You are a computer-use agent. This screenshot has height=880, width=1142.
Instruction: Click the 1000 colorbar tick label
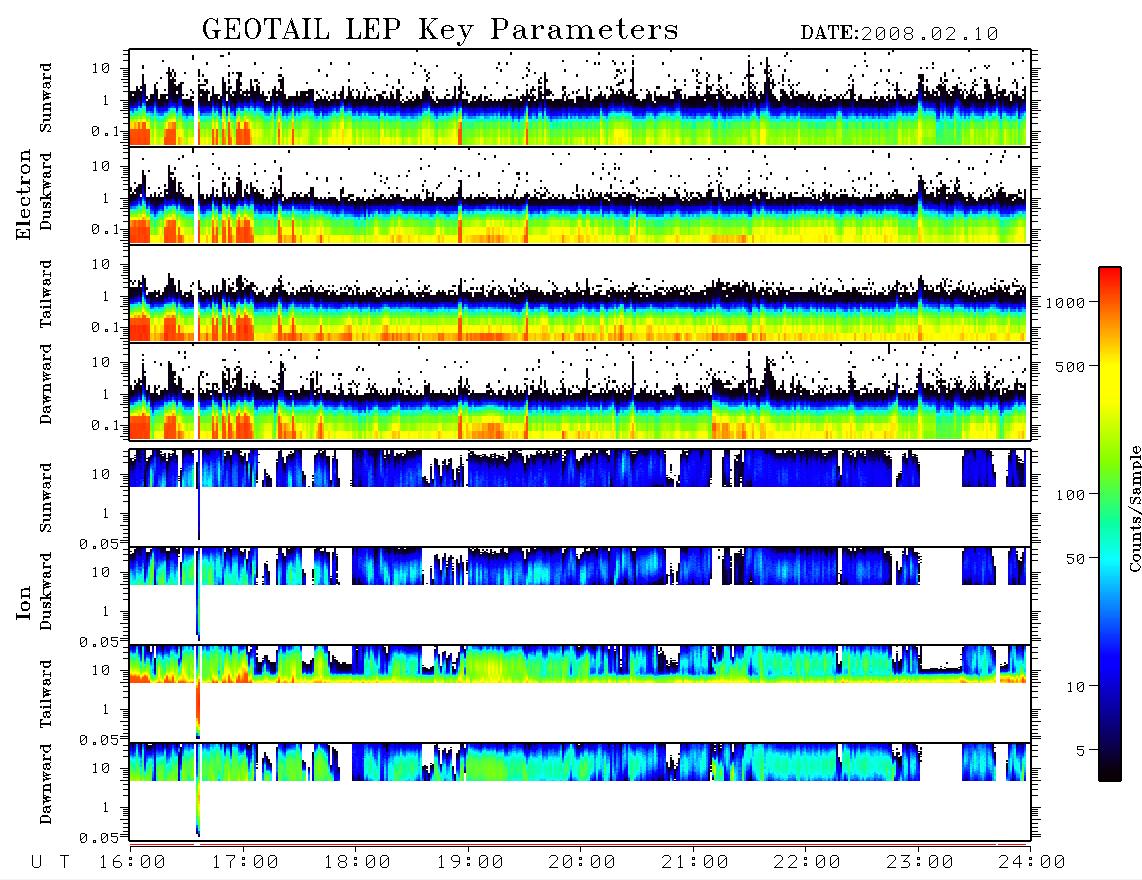point(1065,303)
